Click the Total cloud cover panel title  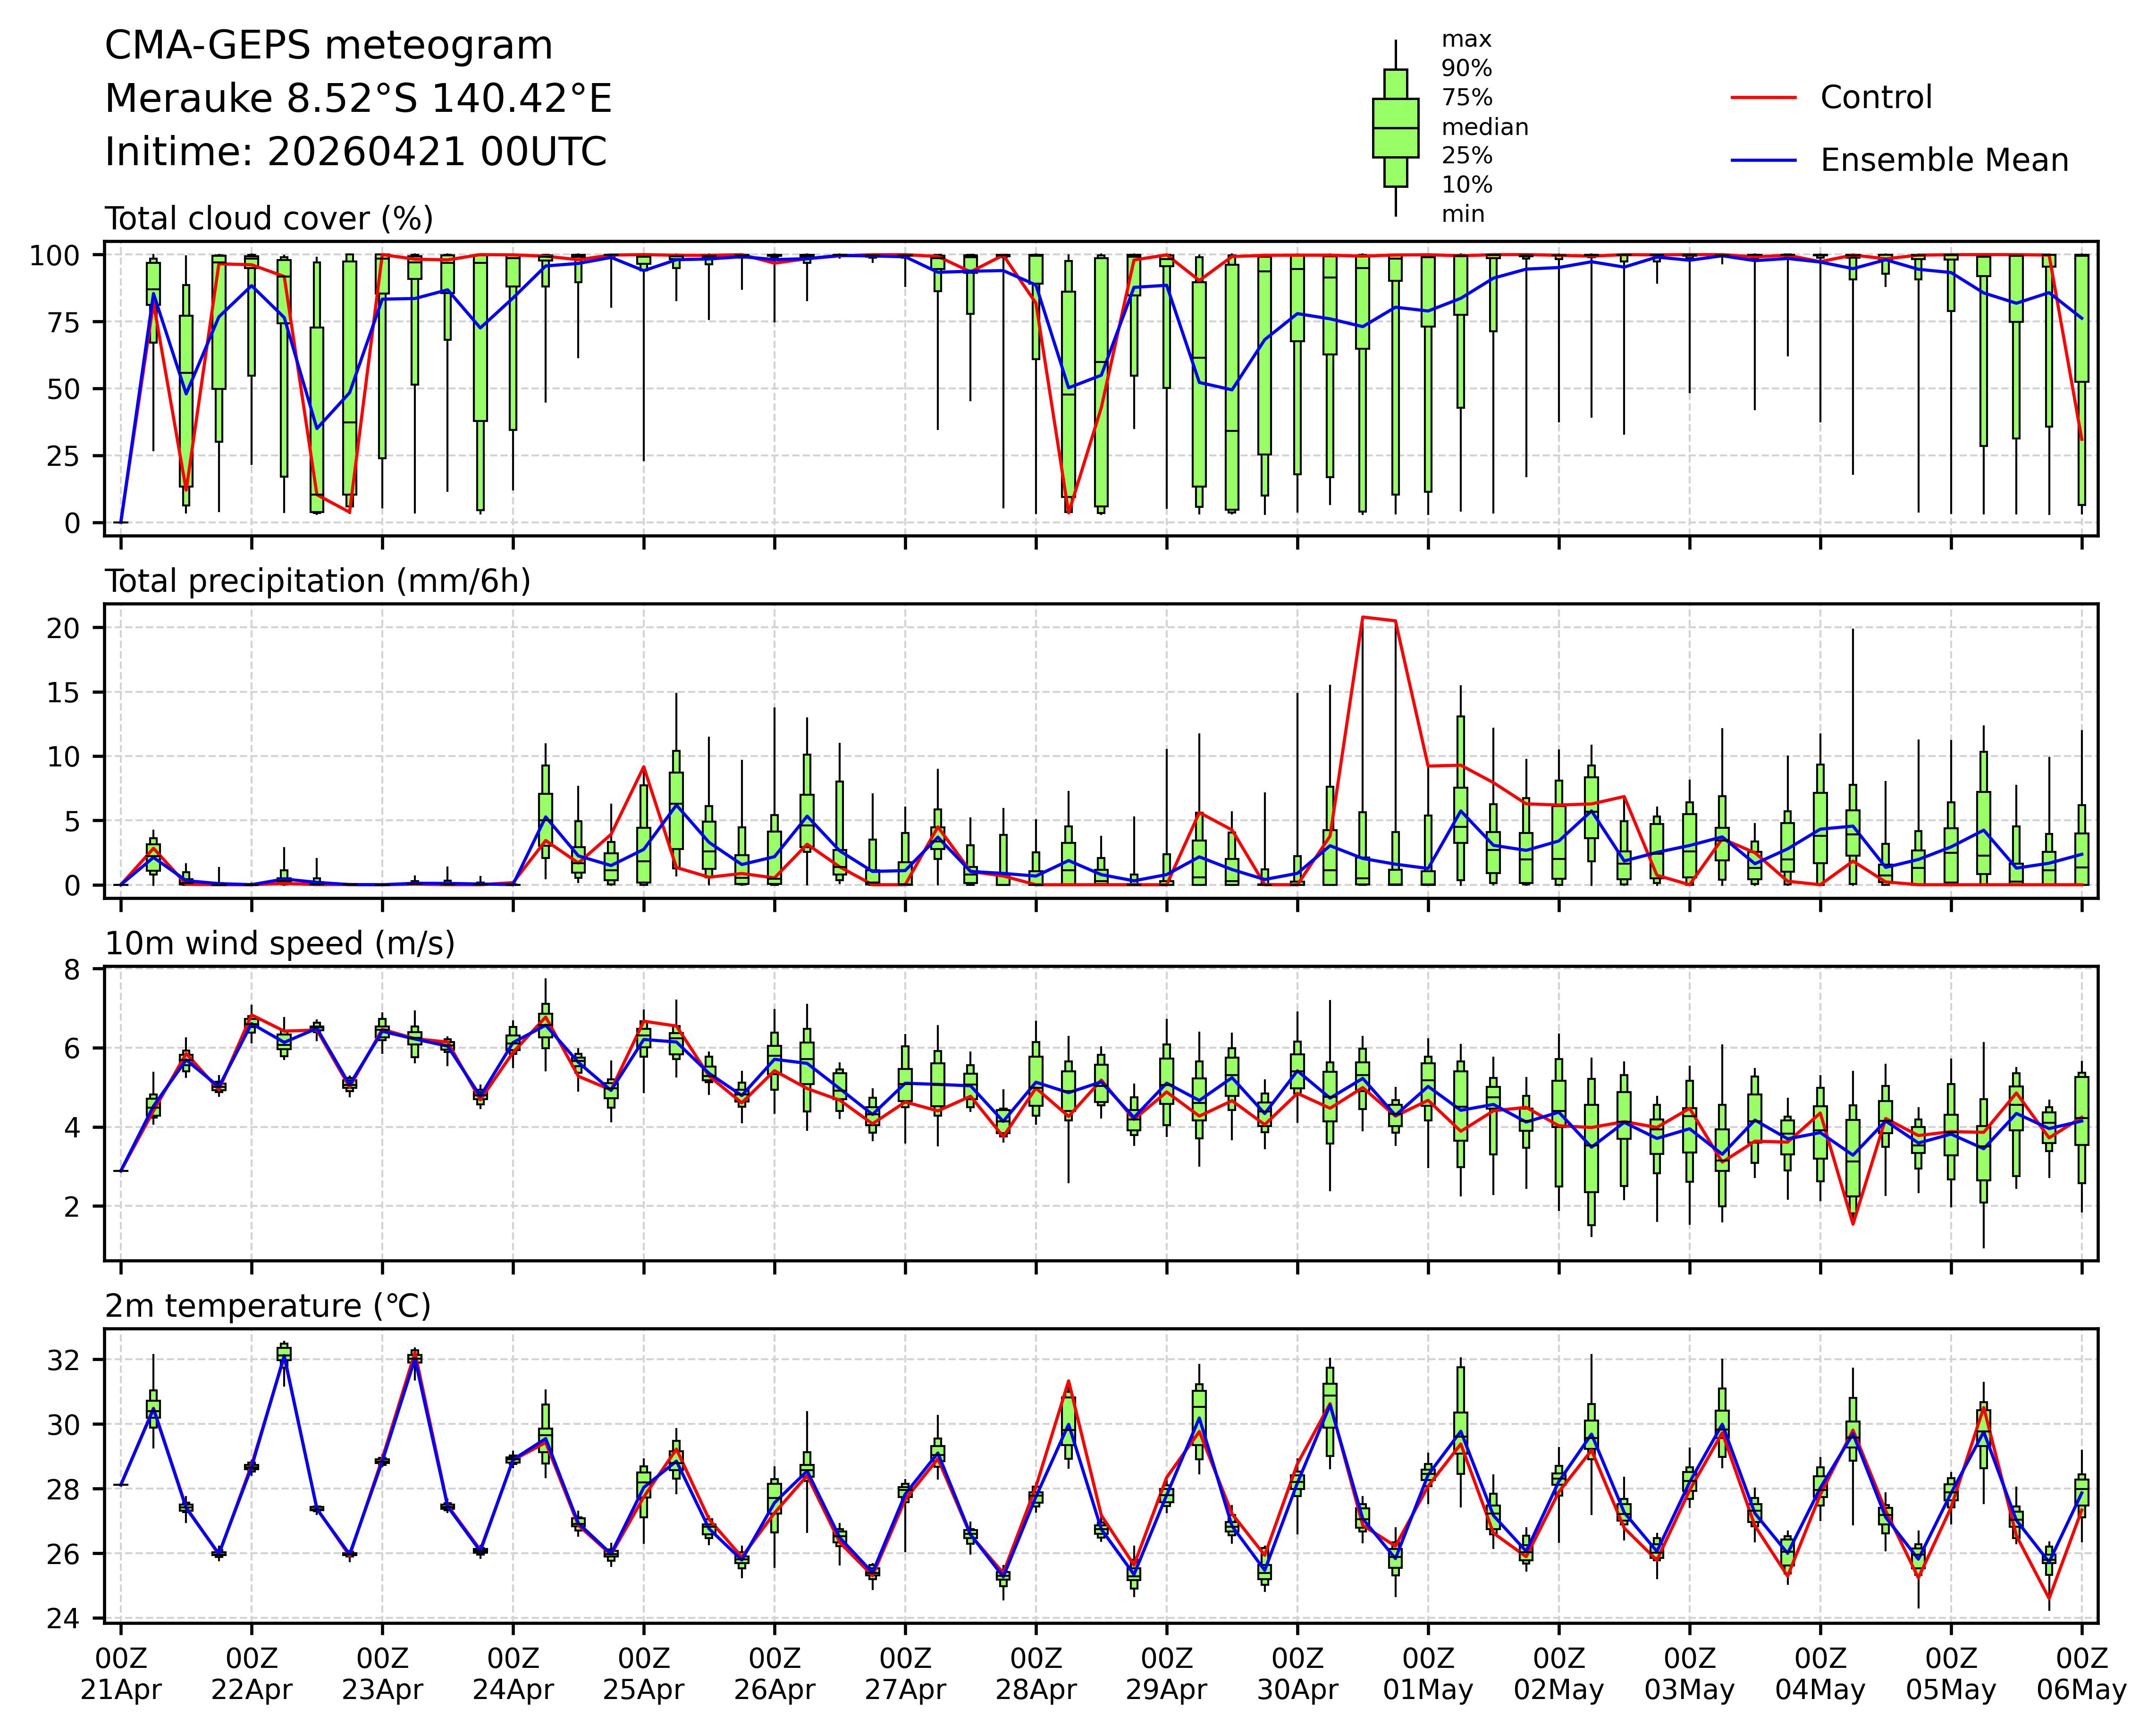pyautogui.click(x=269, y=218)
